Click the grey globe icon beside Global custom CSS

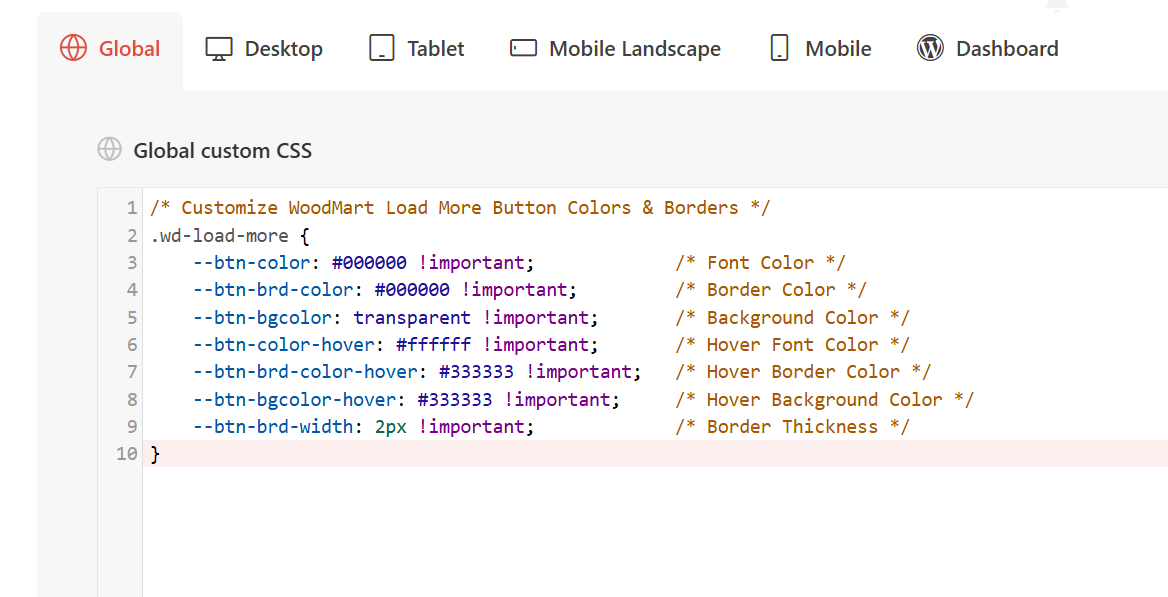click(110, 149)
